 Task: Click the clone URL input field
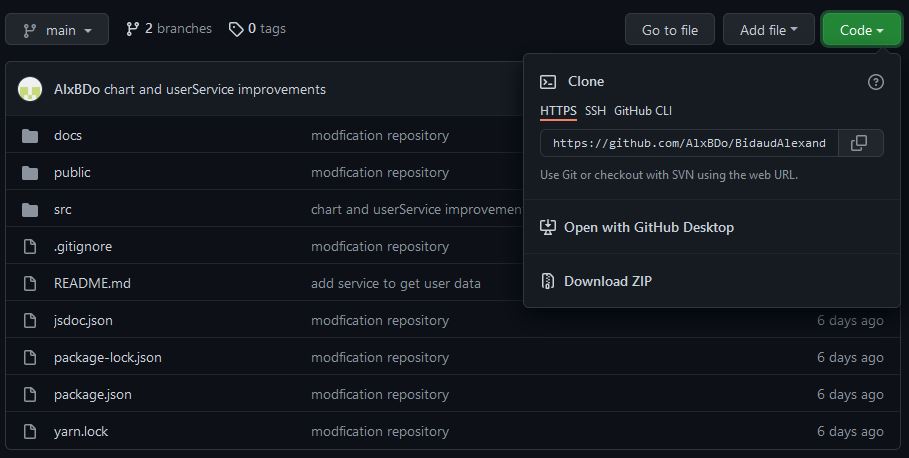689,143
